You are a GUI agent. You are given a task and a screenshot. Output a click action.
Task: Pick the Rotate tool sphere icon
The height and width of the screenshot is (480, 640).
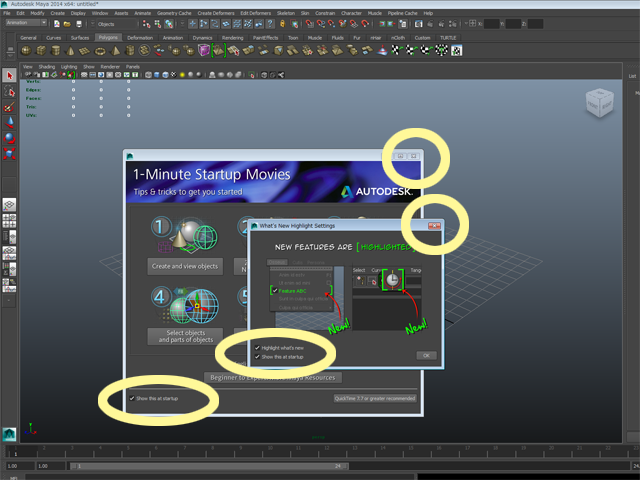(x=9, y=138)
